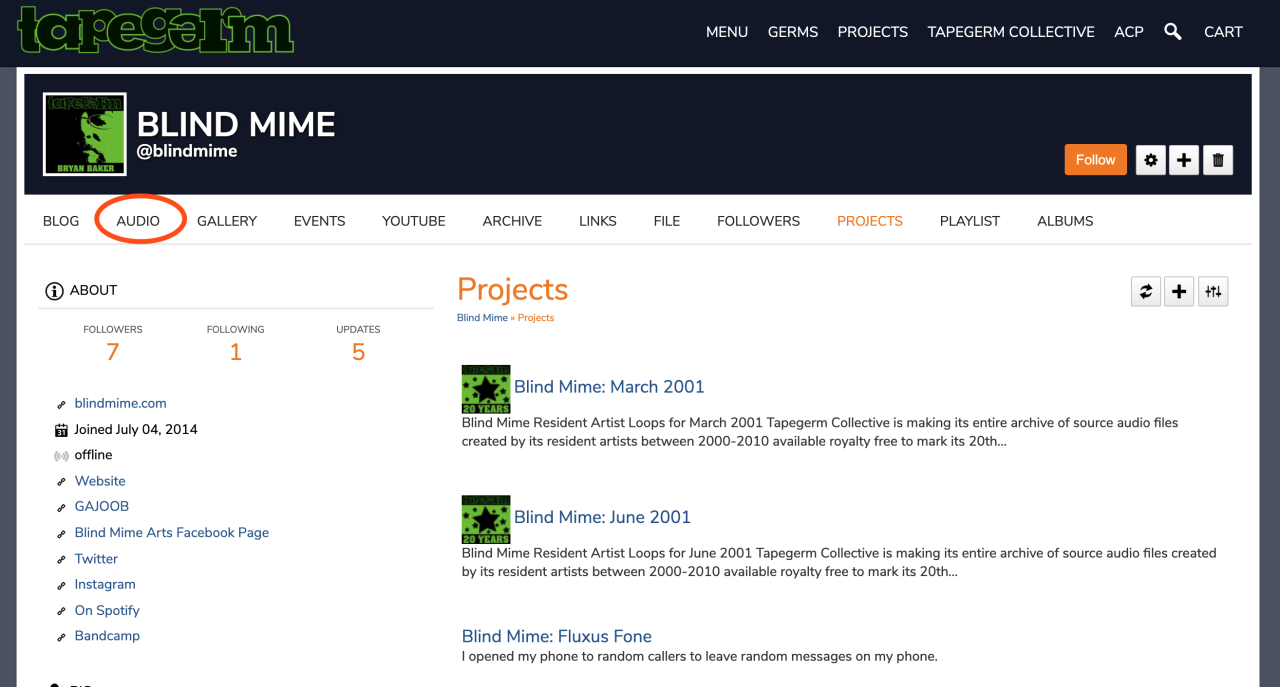Click the Blind Mime profile avatar
The width and height of the screenshot is (1280, 687).
[85, 134]
